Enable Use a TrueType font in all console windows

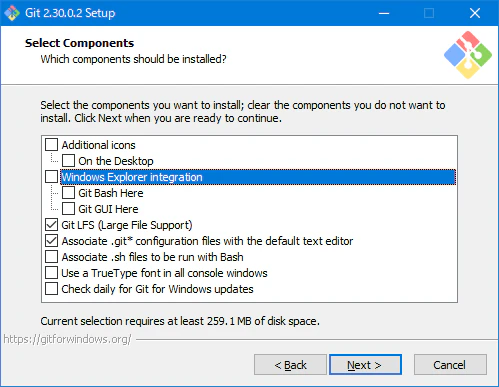point(51,273)
